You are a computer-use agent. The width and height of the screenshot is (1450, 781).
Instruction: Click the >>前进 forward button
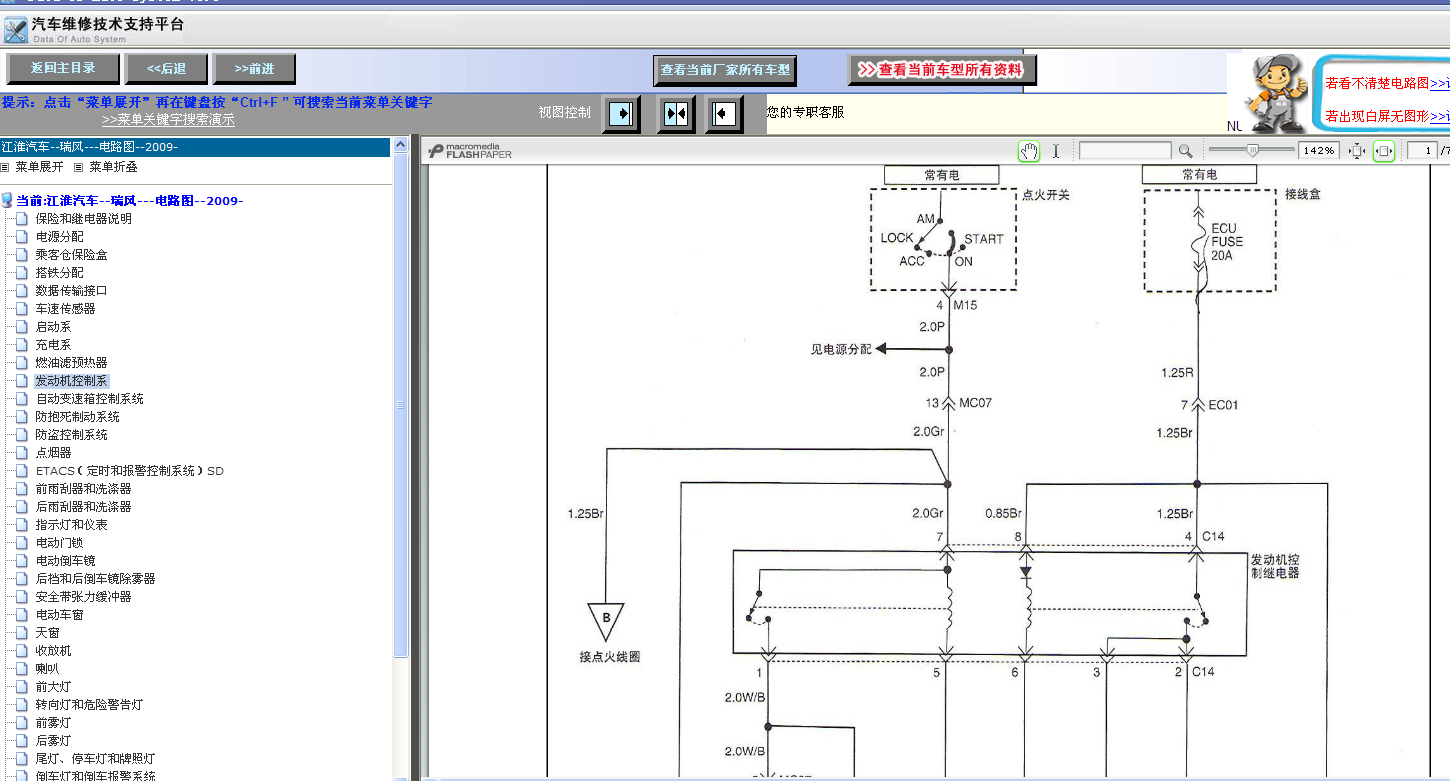pos(254,69)
